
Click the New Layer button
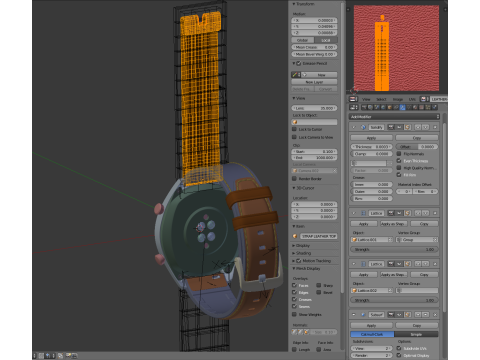point(314,82)
